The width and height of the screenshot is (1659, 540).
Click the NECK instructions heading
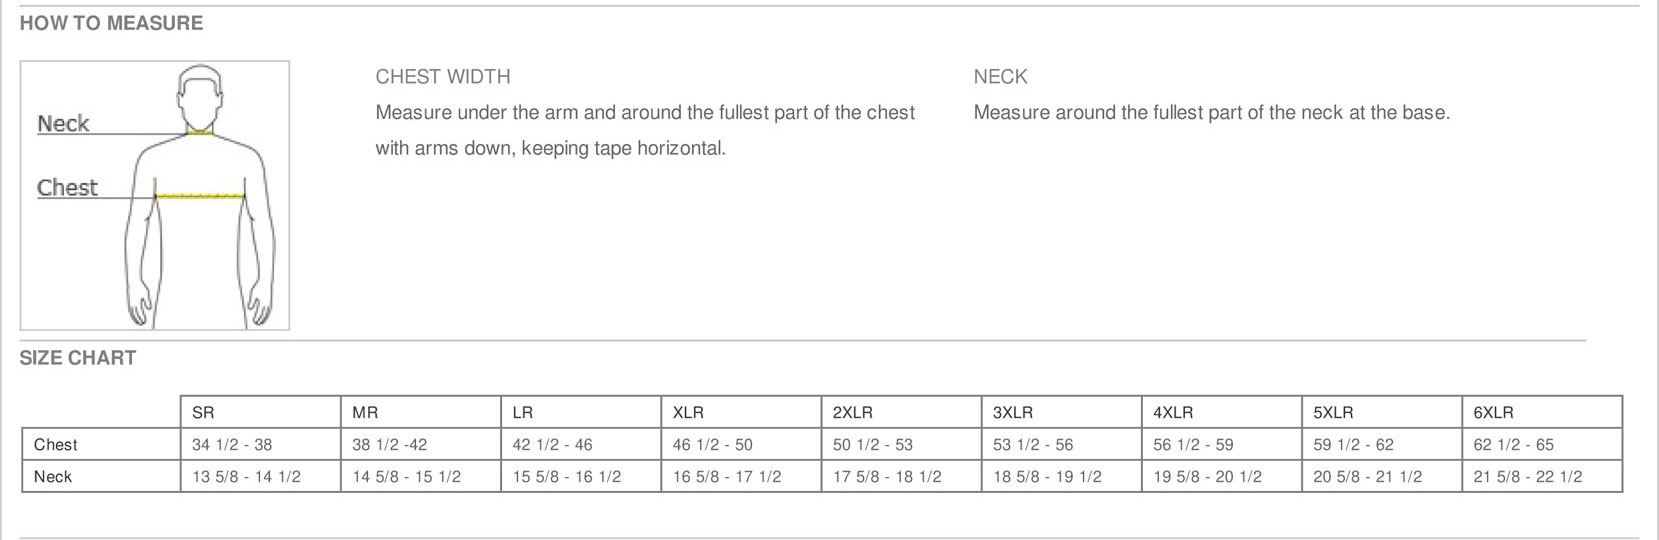coord(1000,77)
